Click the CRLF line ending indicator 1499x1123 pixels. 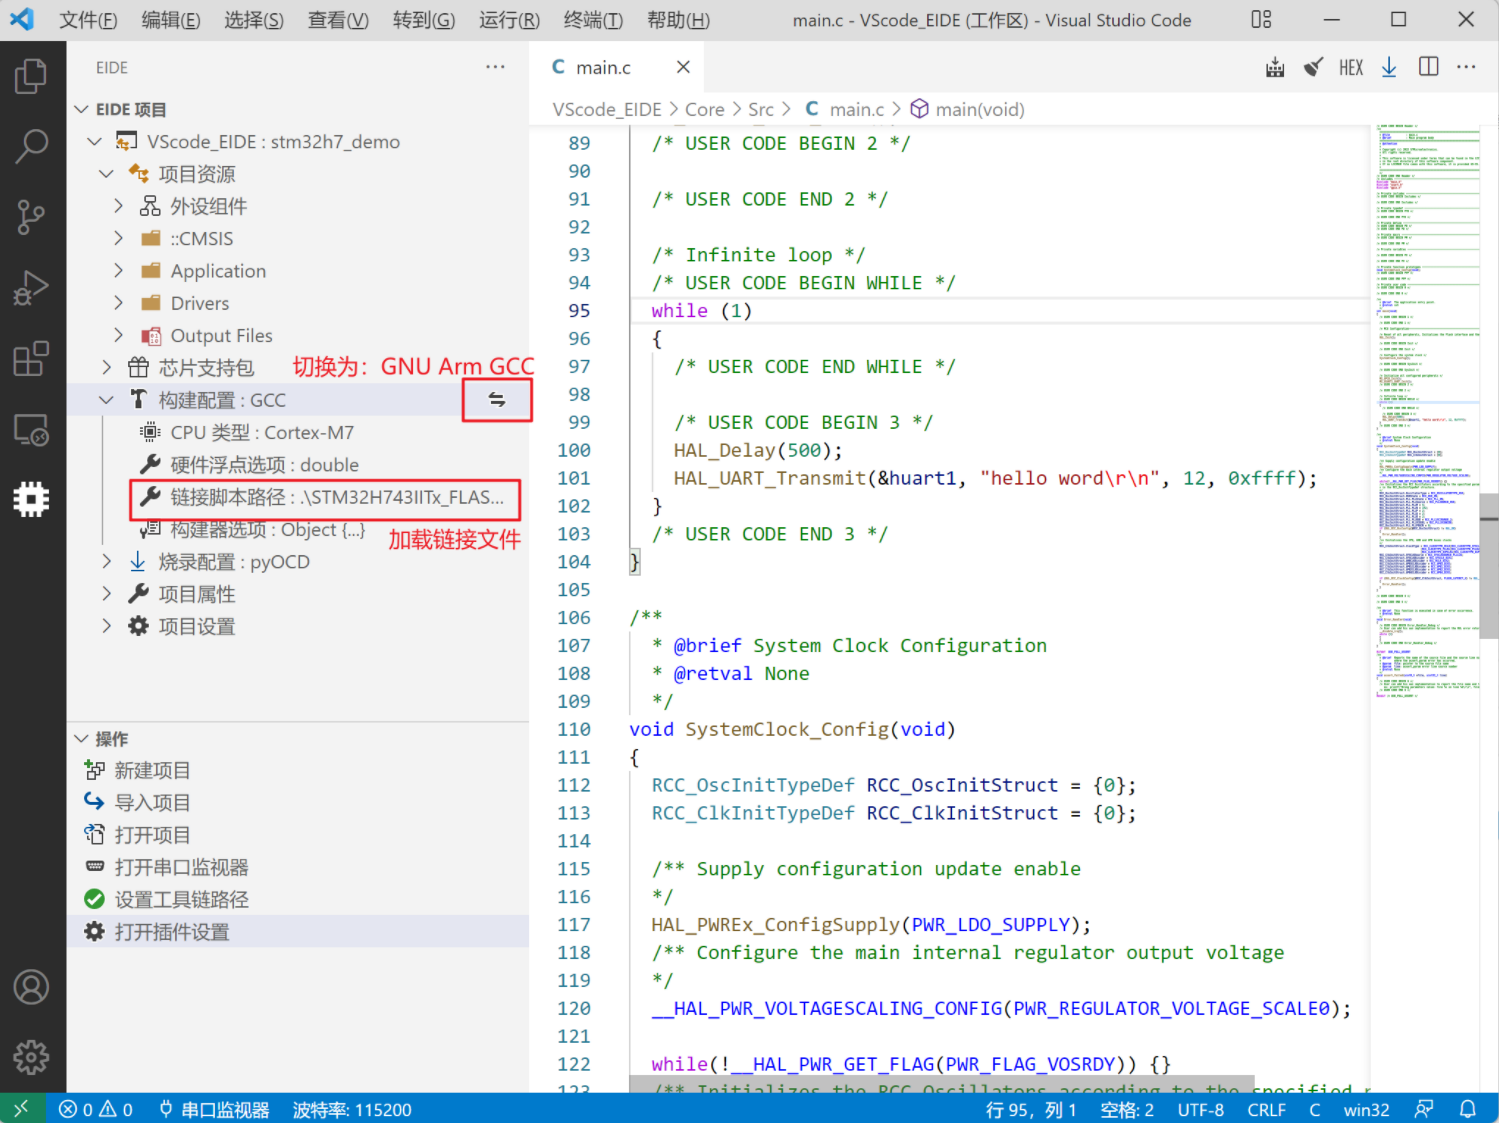[1266, 1109]
